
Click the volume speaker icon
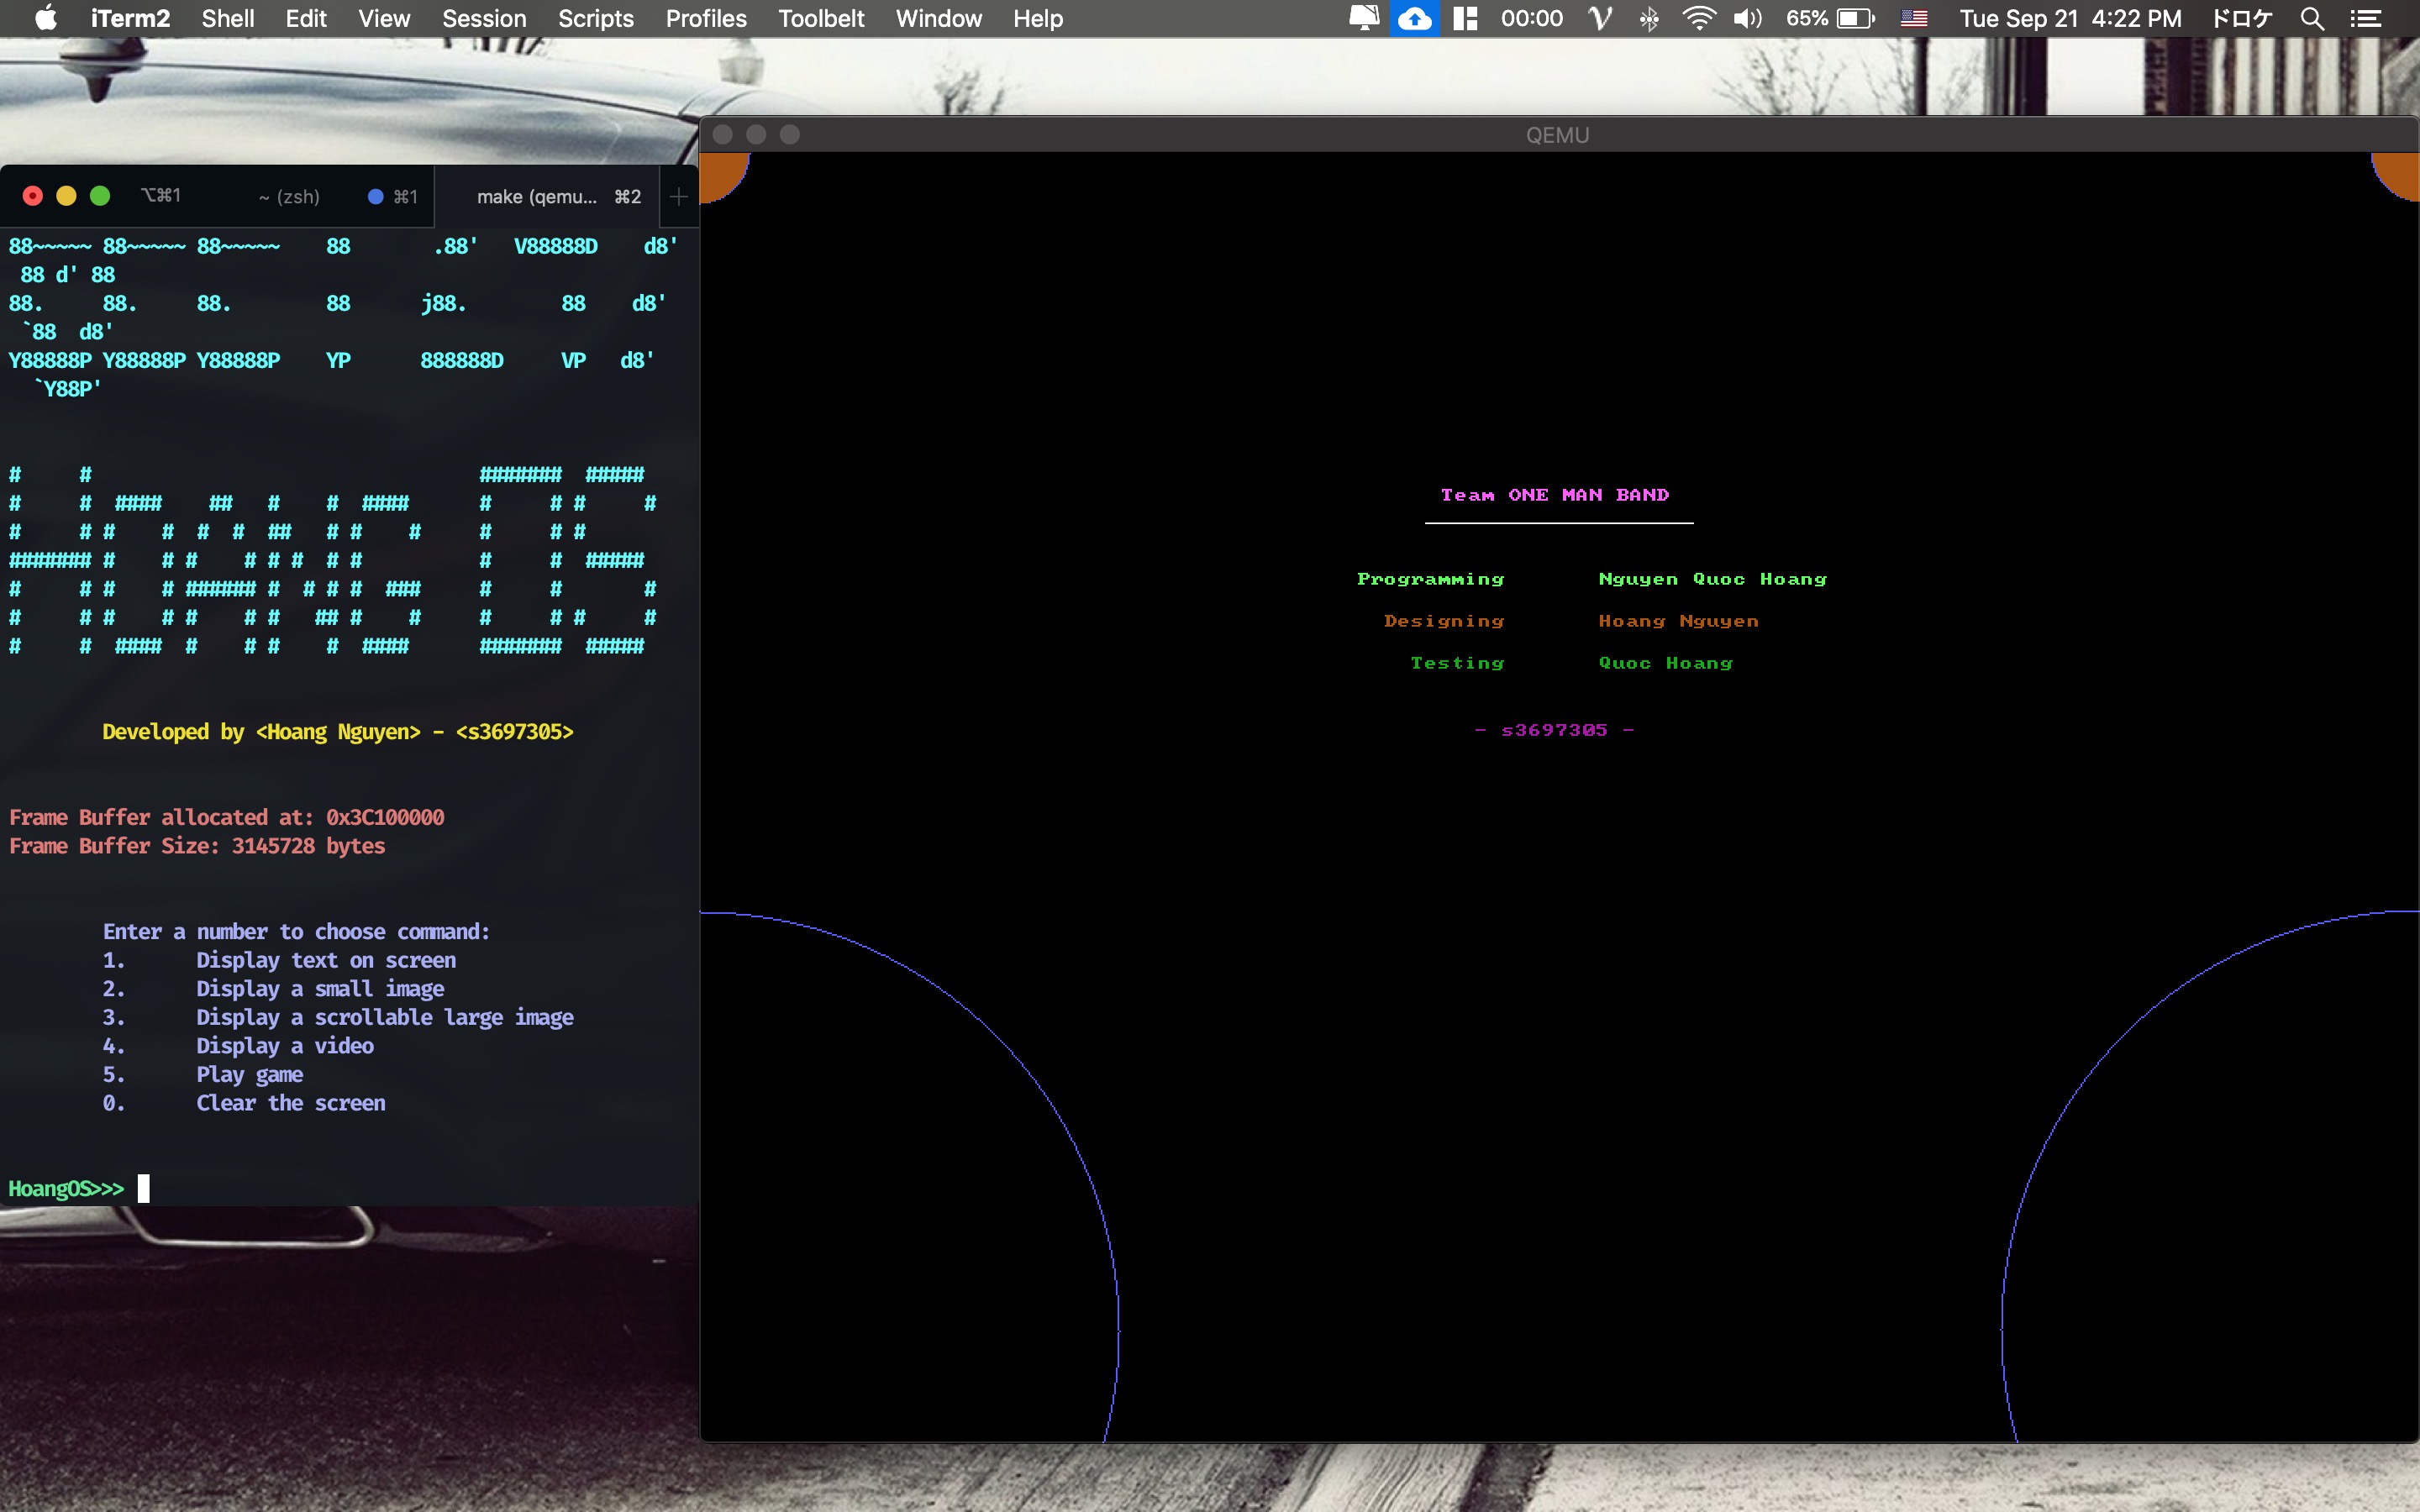pyautogui.click(x=1746, y=19)
